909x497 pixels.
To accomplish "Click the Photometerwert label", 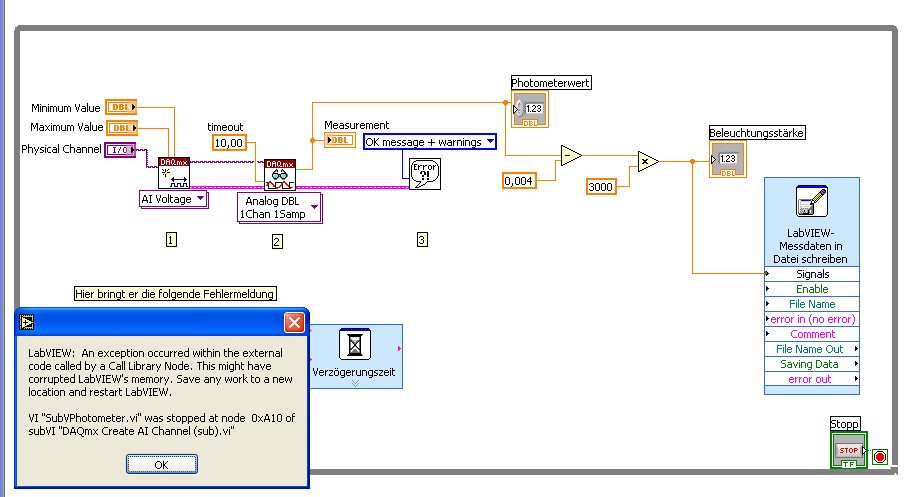I will click(551, 83).
